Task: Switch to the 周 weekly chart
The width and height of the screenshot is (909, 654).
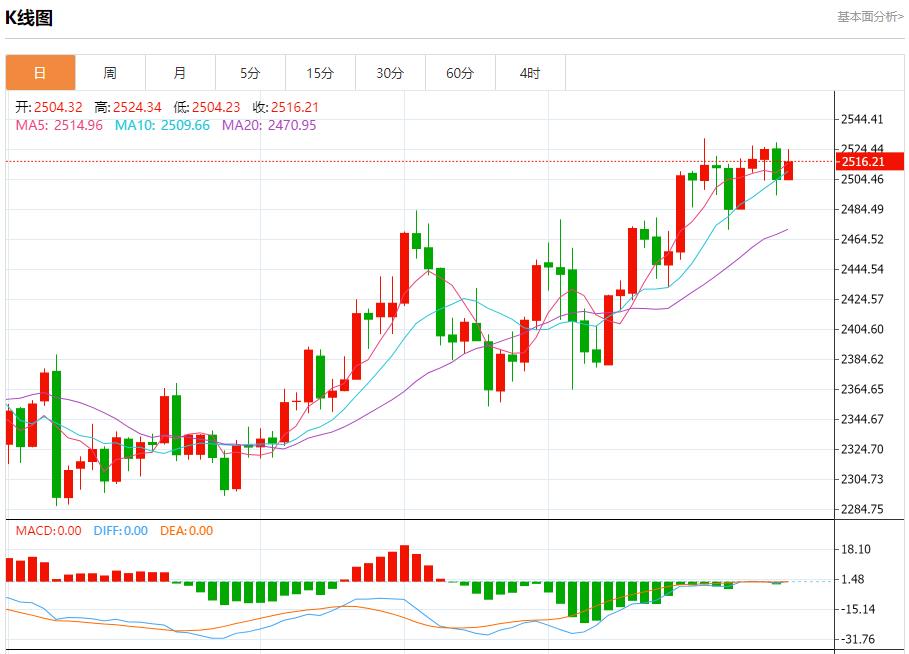Action: click(110, 72)
